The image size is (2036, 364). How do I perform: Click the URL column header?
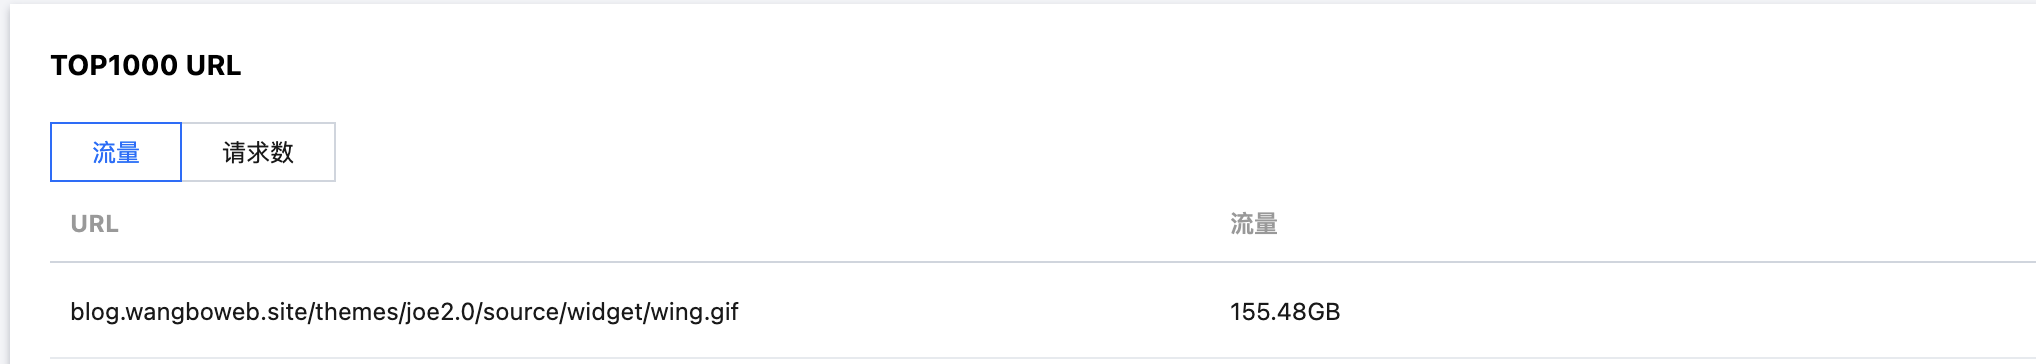pyautogui.click(x=95, y=224)
